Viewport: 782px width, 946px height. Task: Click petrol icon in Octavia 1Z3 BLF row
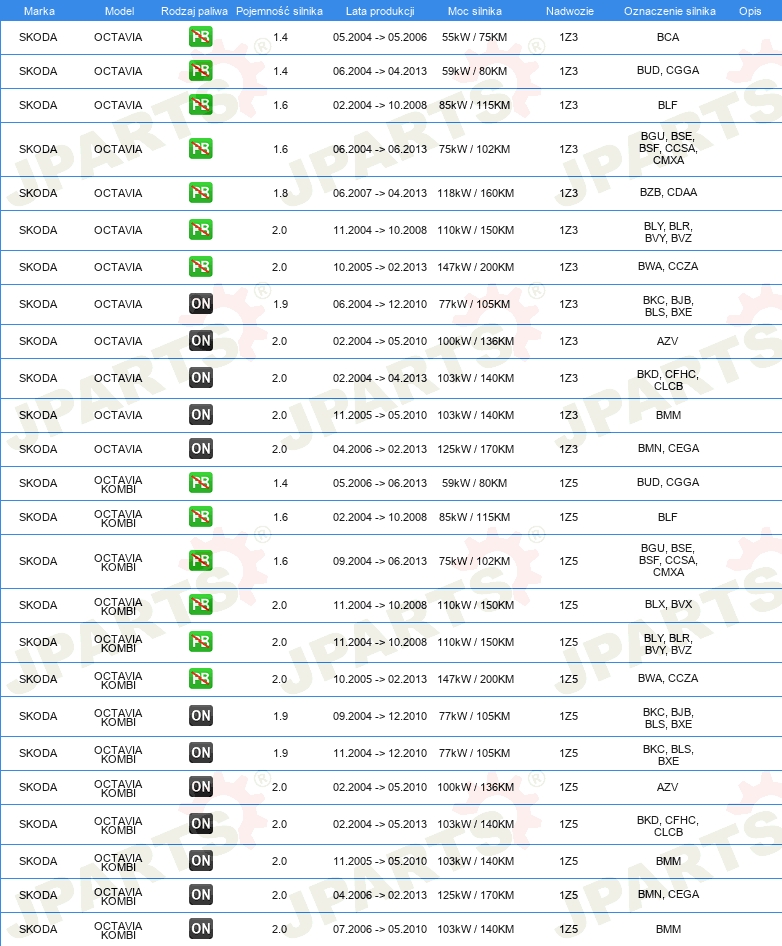200,105
